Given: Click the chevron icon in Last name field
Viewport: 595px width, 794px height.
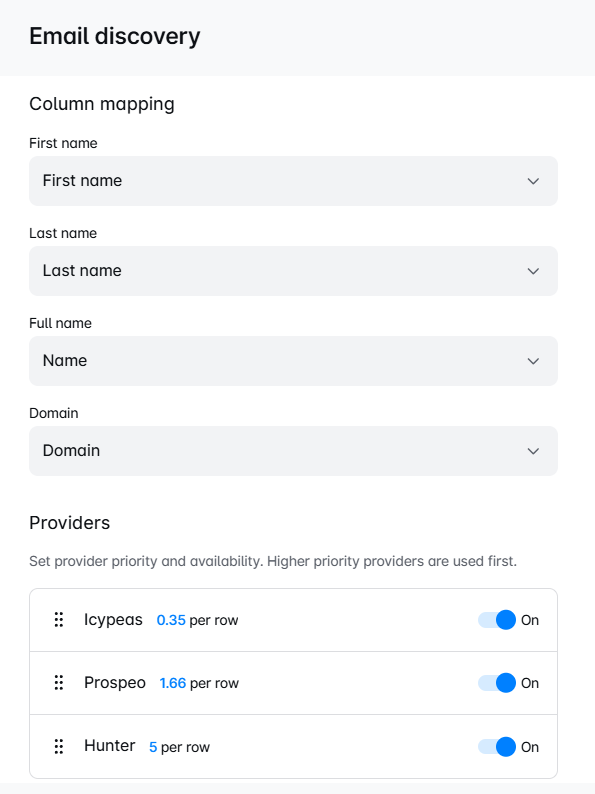Looking at the screenshot, I should point(533,271).
